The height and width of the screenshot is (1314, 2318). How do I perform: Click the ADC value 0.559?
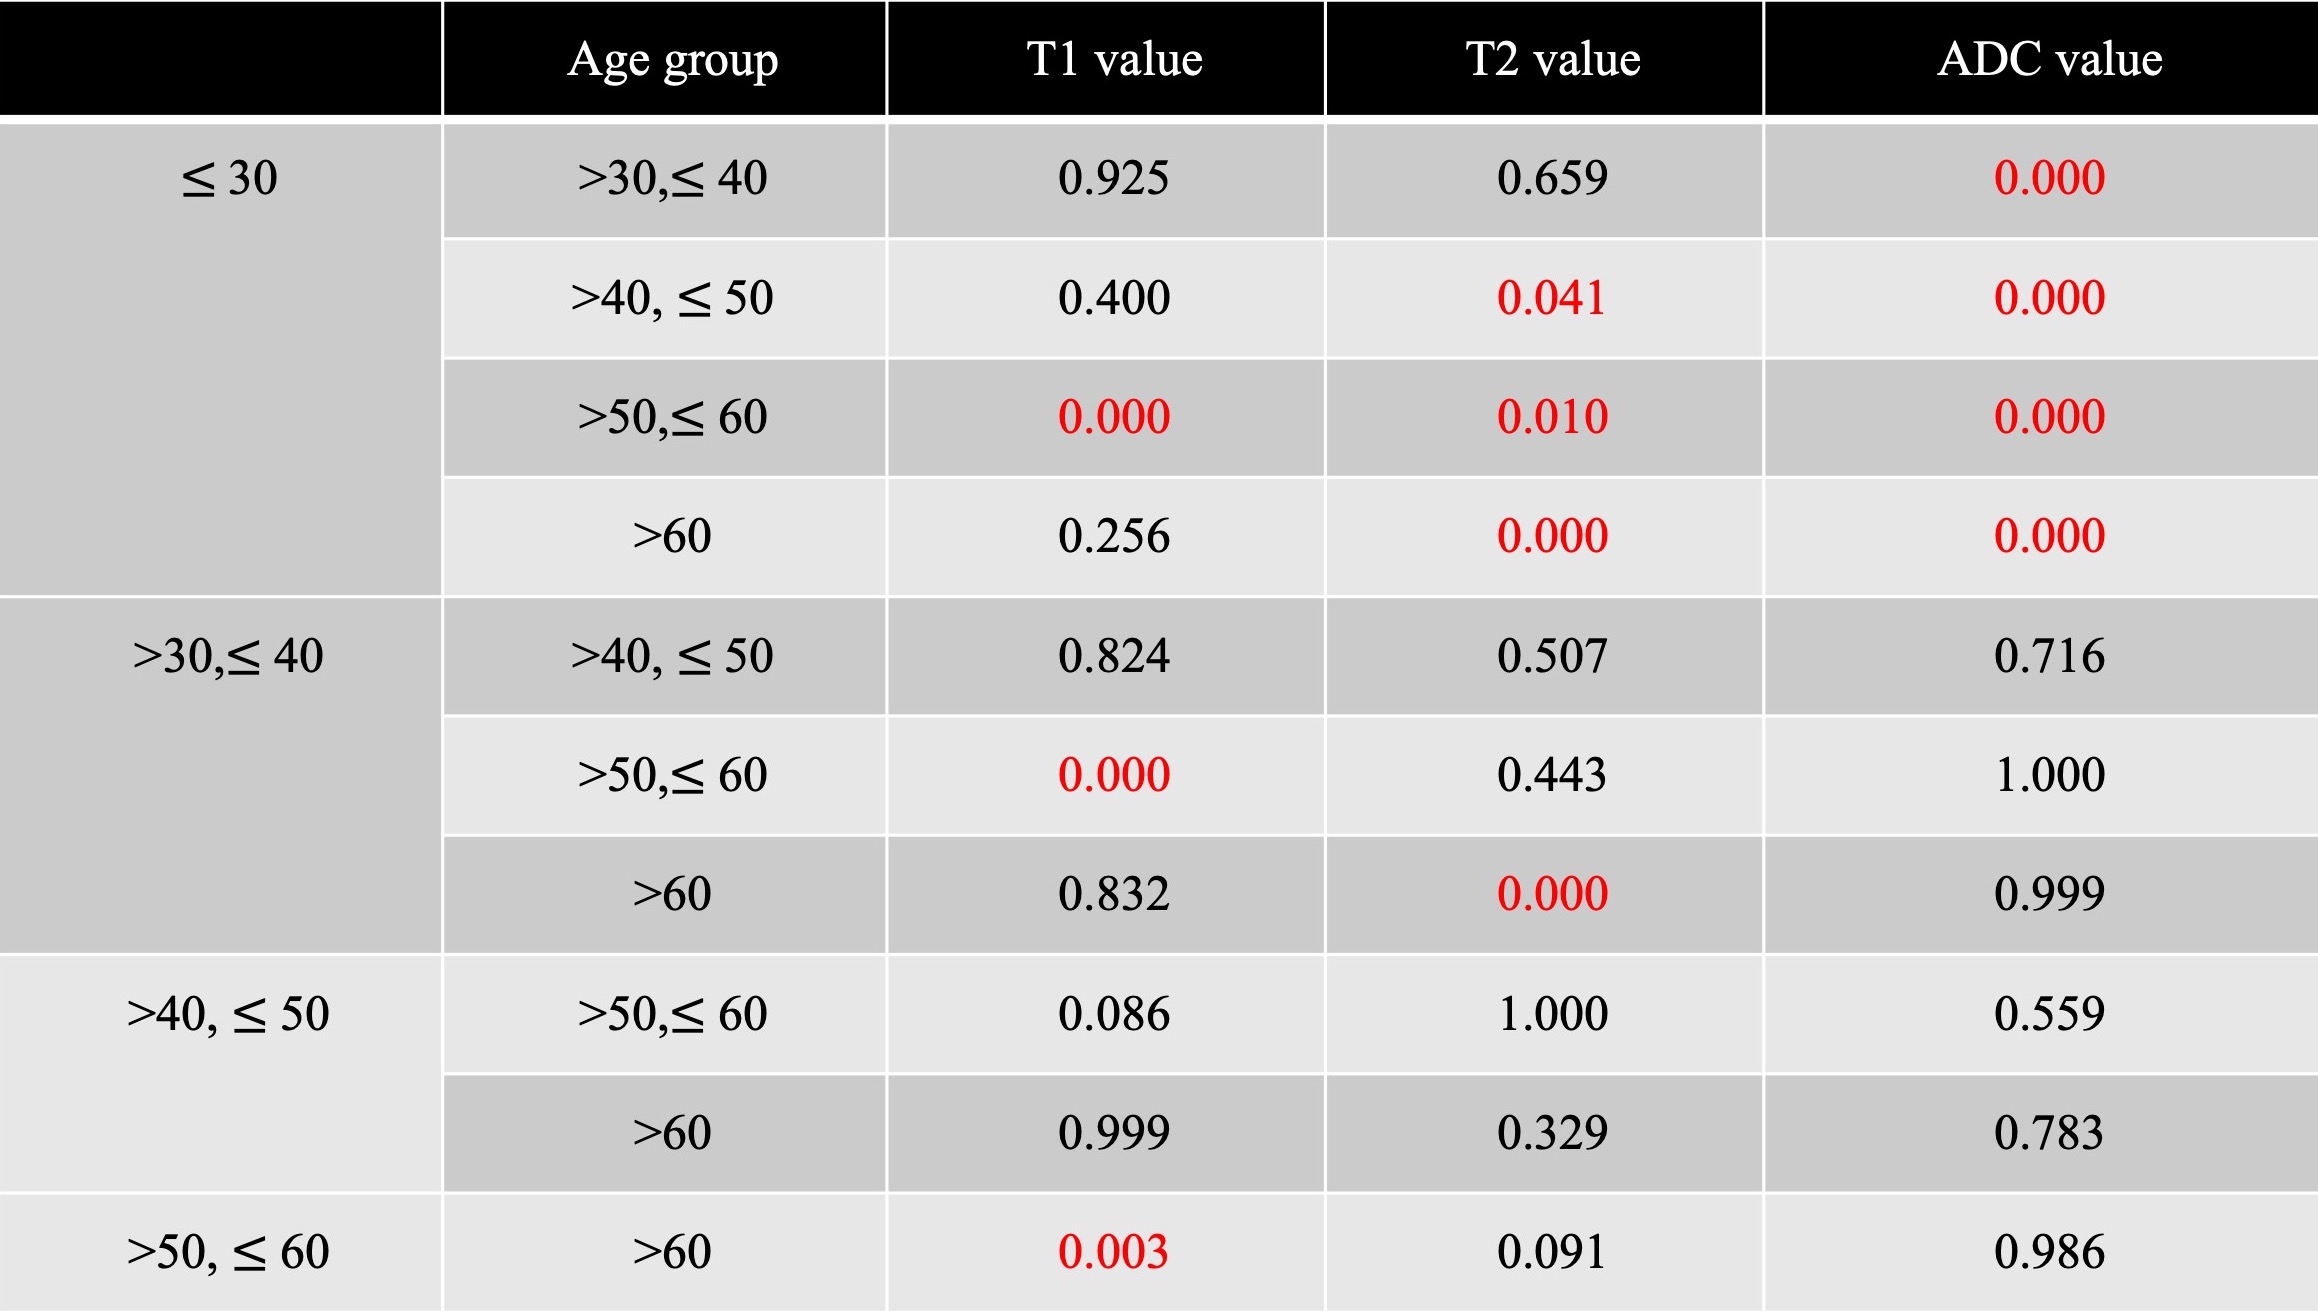coord(2049,1014)
